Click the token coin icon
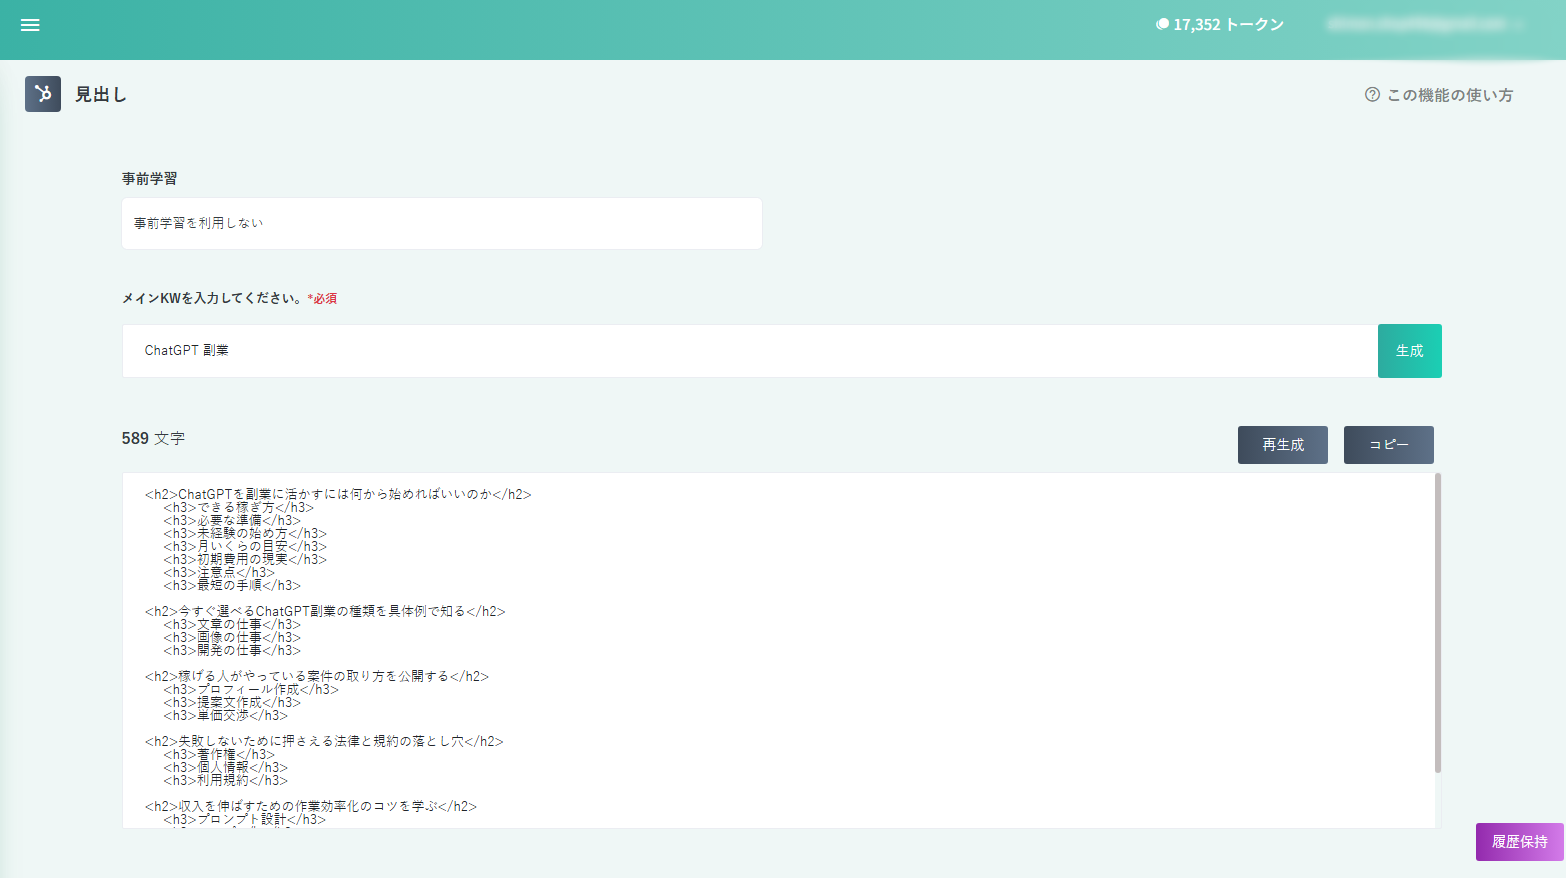The width and height of the screenshot is (1566, 878). pos(1162,24)
